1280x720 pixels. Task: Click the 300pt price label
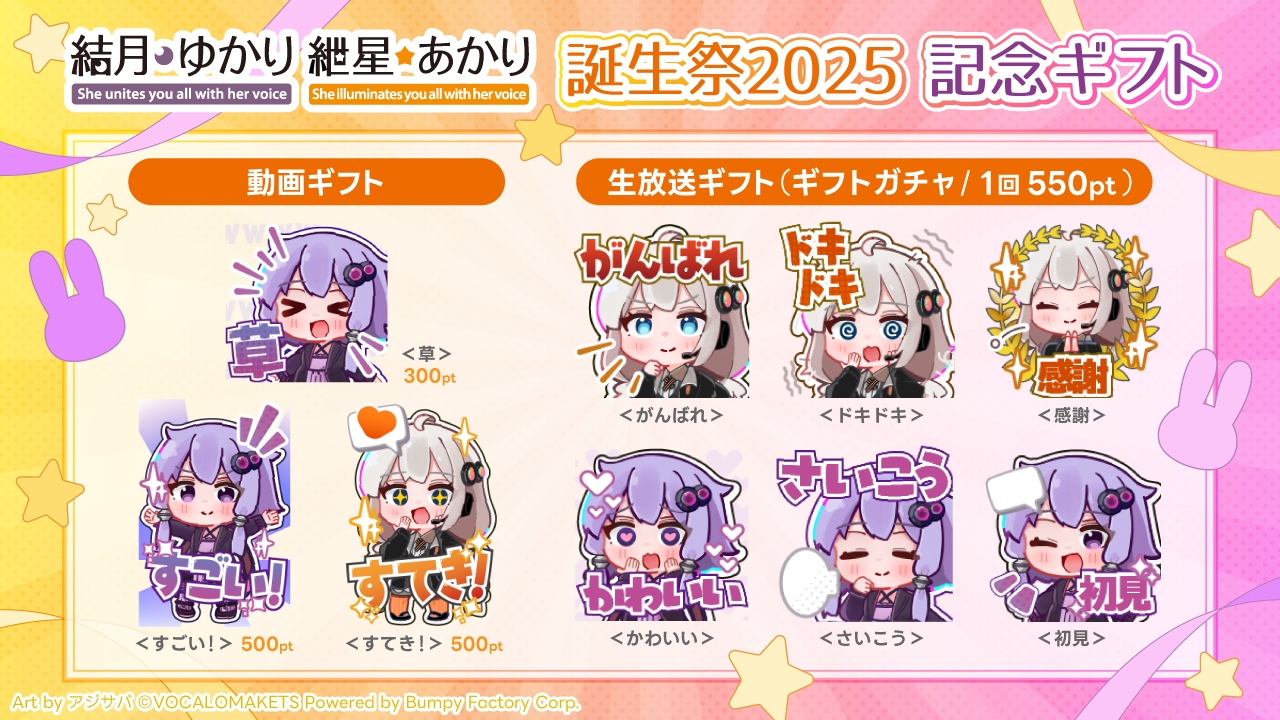coord(428,375)
